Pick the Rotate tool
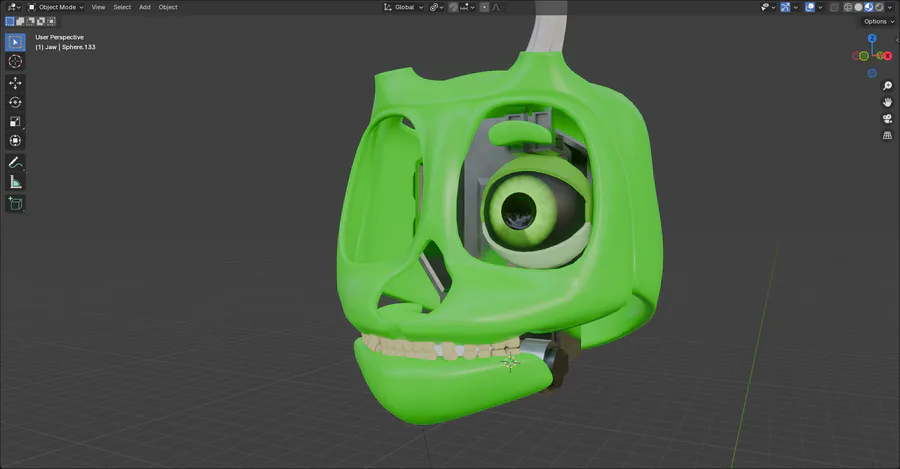Image resolution: width=900 pixels, height=469 pixels. (15, 102)
